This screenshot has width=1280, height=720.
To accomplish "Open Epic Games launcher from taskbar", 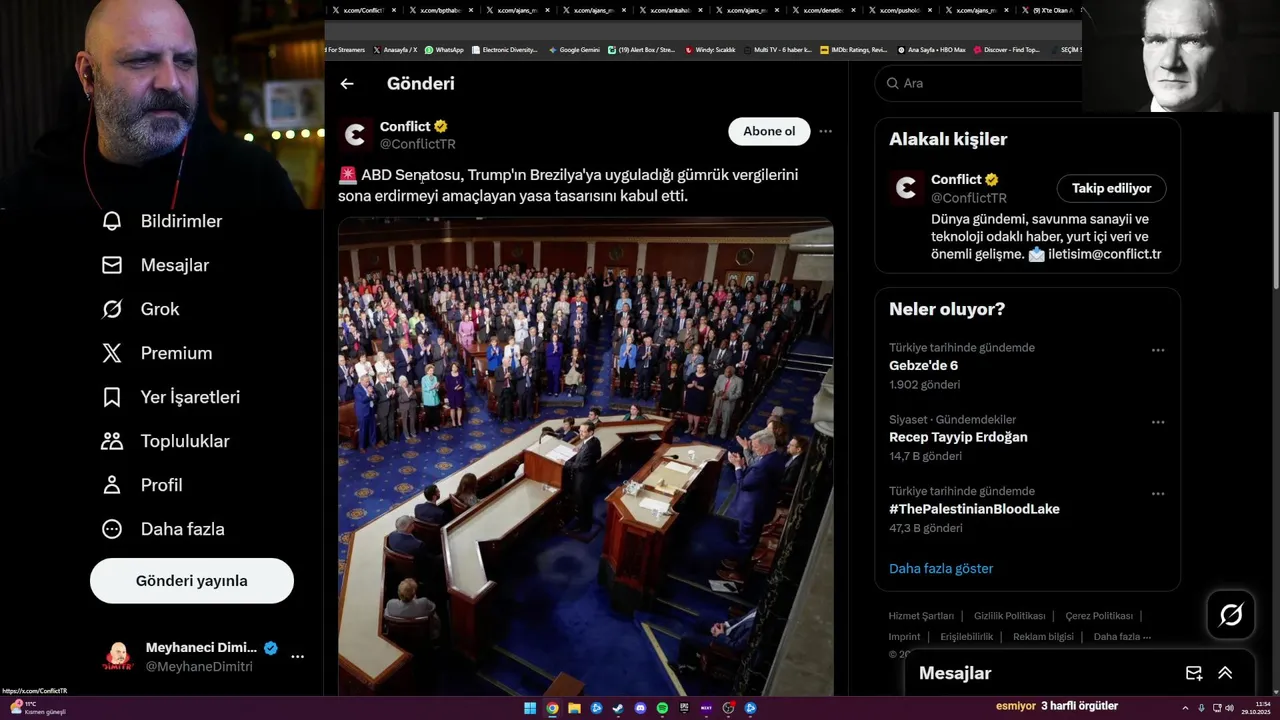I will coord(684,708).
